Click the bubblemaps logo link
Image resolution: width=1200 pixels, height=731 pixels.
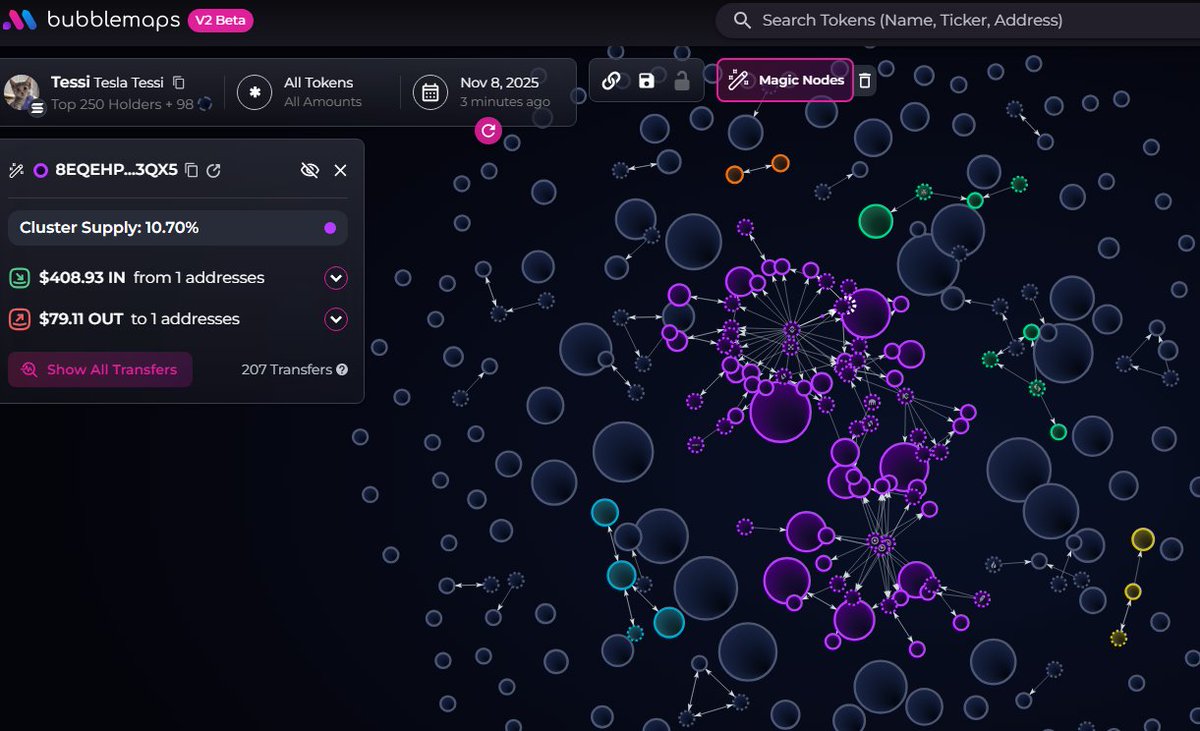point(92,20)
